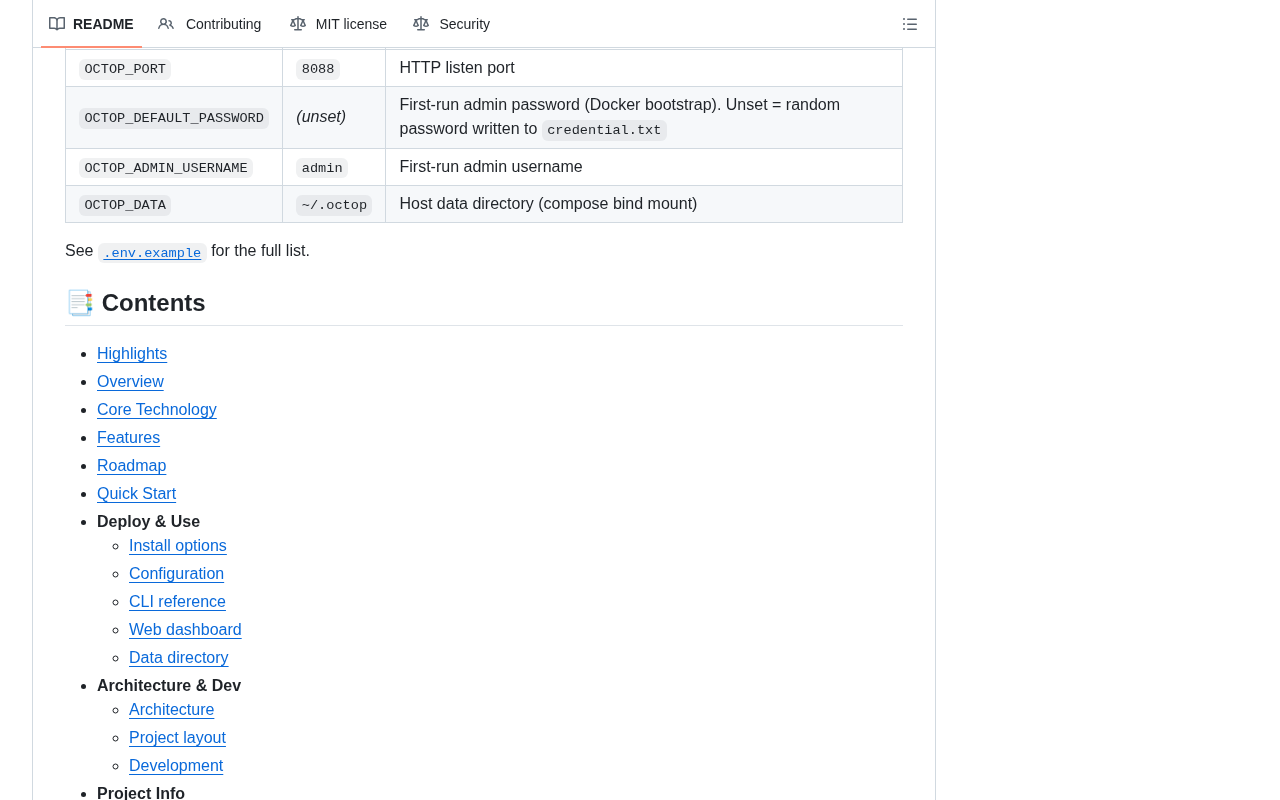This screenshot has height=800, width=1280.
Task: Click the Host data directory description
Action: 548,204
